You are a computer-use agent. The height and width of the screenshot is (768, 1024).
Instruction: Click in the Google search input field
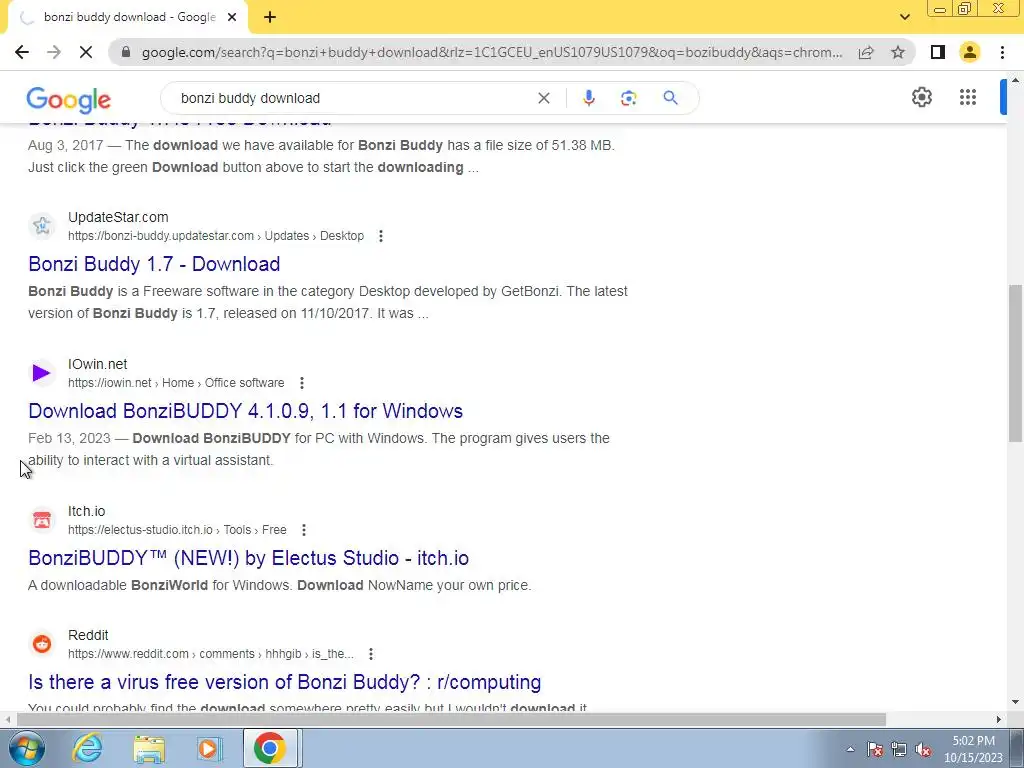353,98
